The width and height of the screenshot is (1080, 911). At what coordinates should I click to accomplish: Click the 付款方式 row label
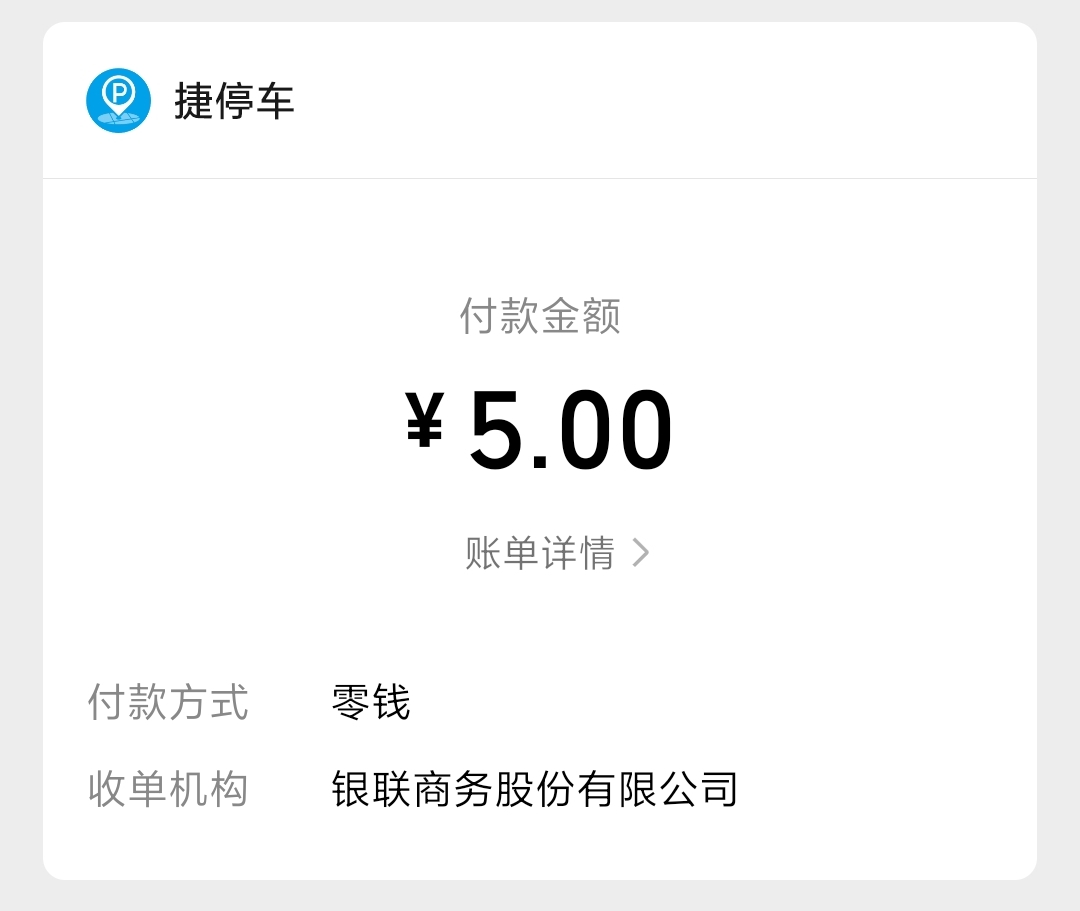168,702
